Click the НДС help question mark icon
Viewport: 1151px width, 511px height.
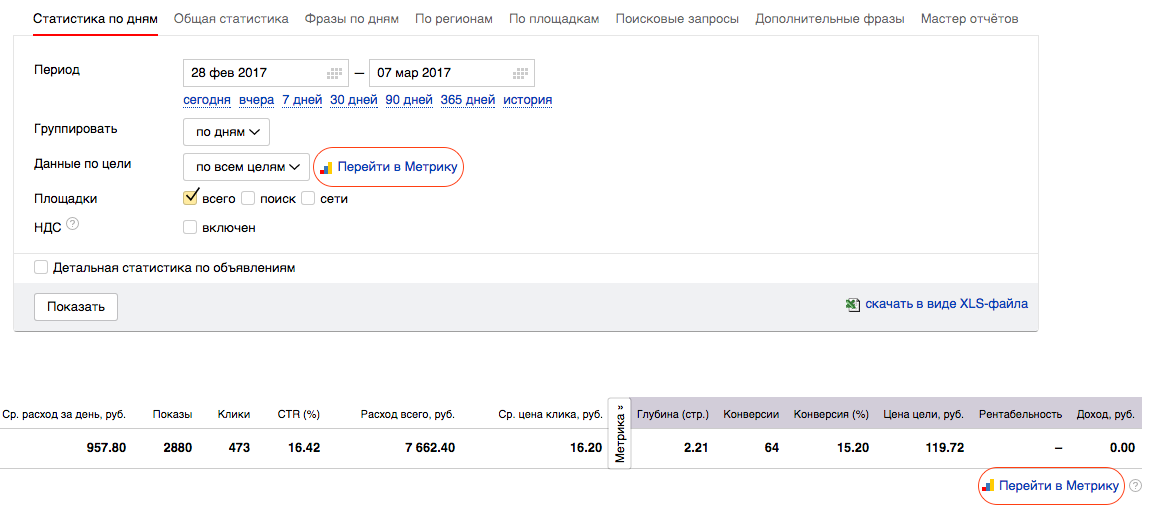point(72,225)
